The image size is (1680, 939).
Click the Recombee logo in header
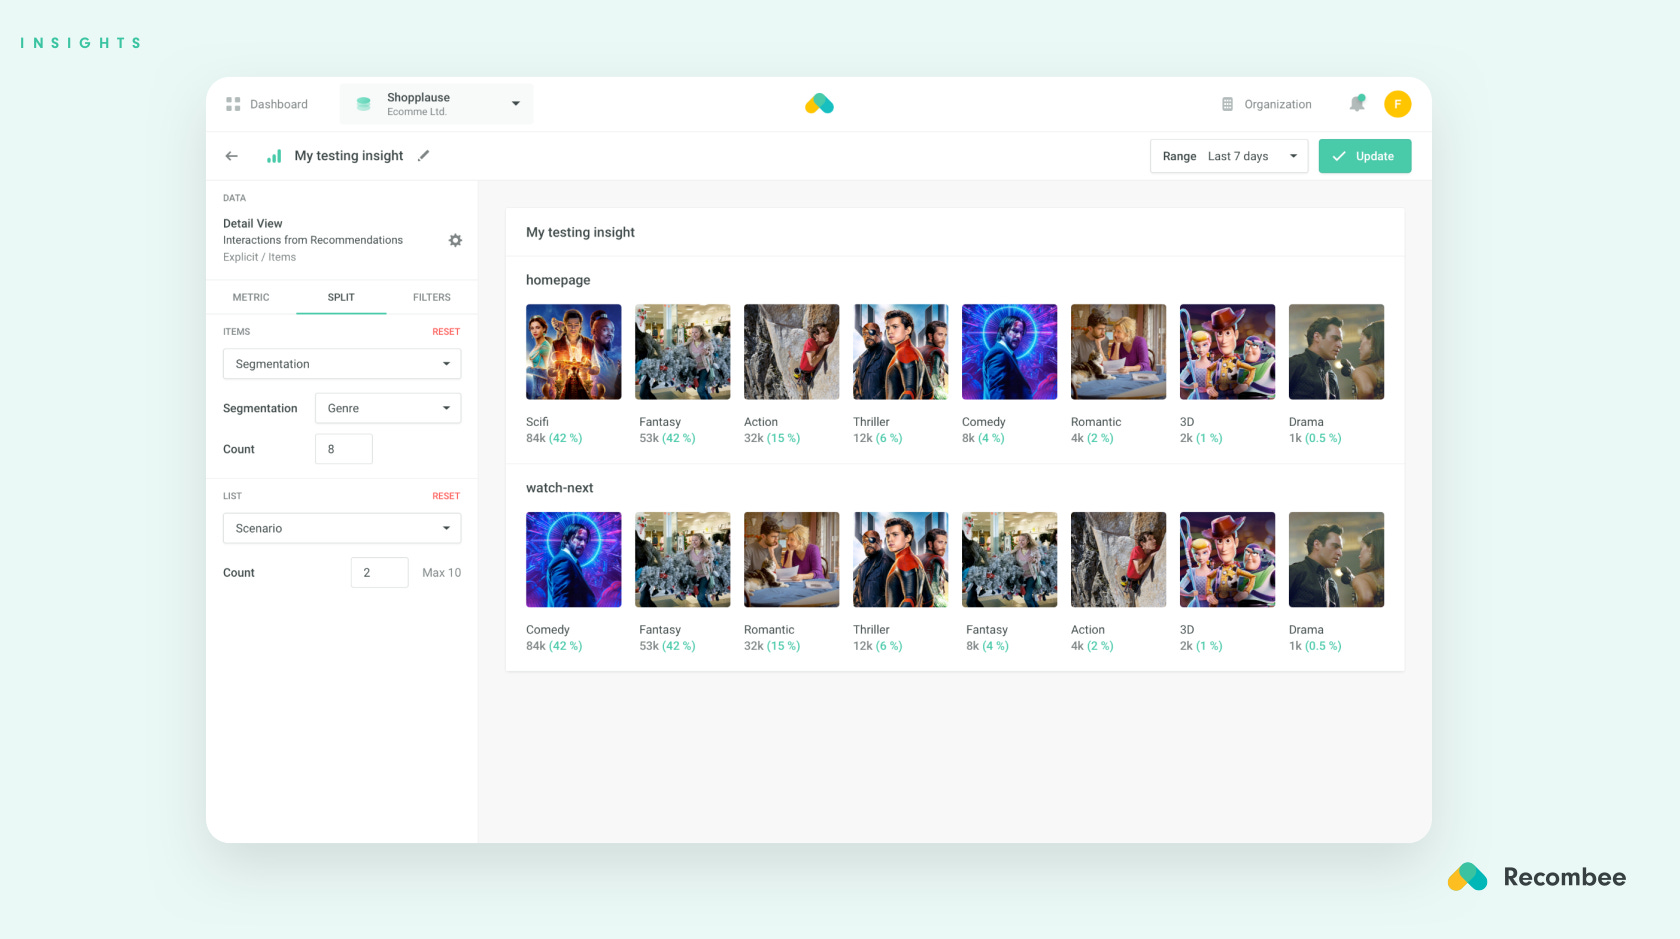pos(819,104)
